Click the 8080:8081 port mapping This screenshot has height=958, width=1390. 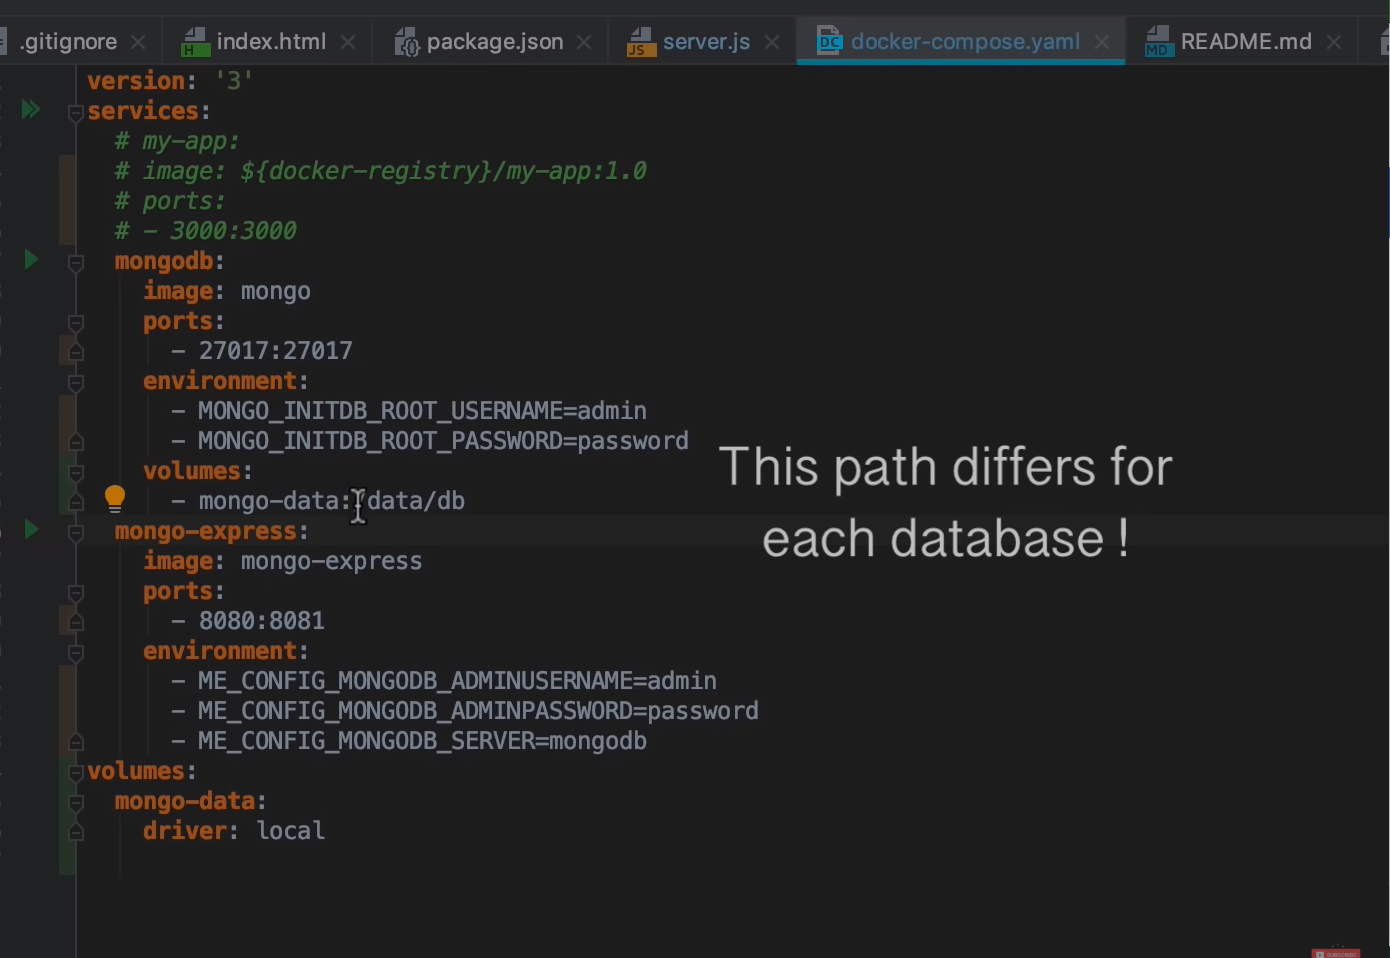pyautogui.click(x=261, y=621)
